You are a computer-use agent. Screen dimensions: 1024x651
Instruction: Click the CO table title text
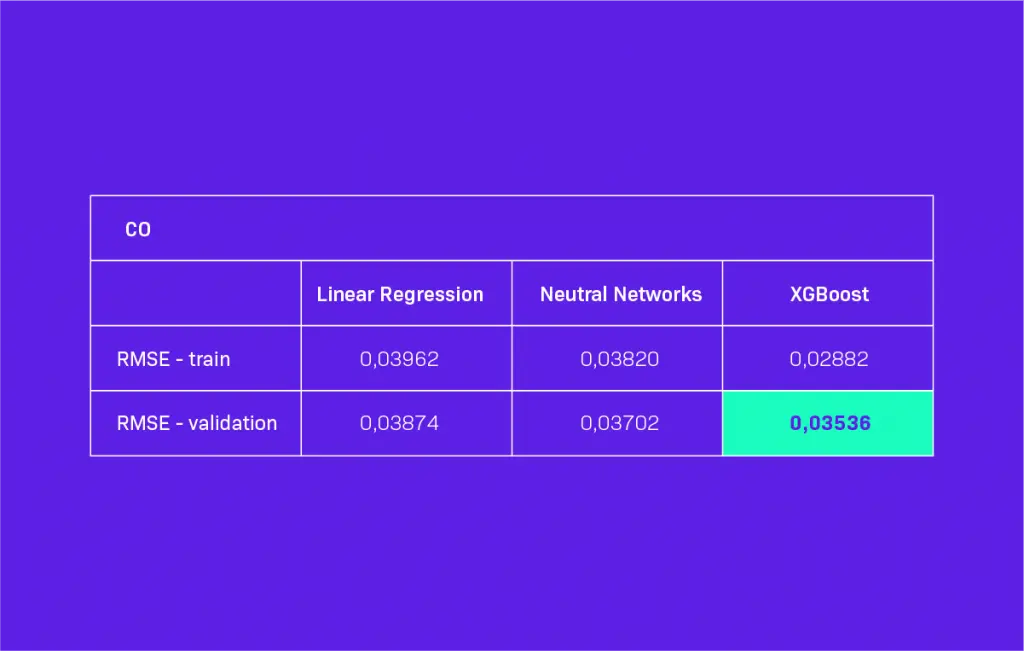[138, 230]
